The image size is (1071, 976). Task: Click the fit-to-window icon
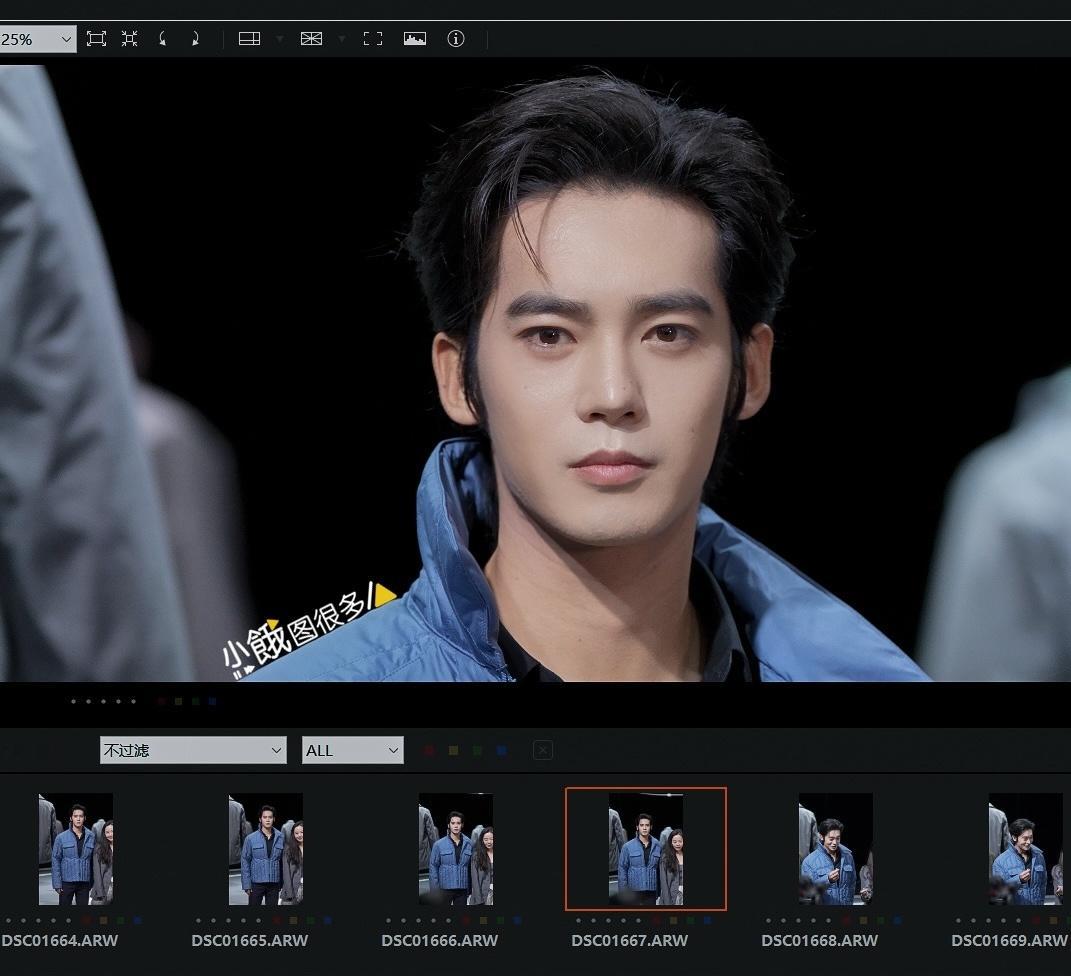[x=96, y=39]
